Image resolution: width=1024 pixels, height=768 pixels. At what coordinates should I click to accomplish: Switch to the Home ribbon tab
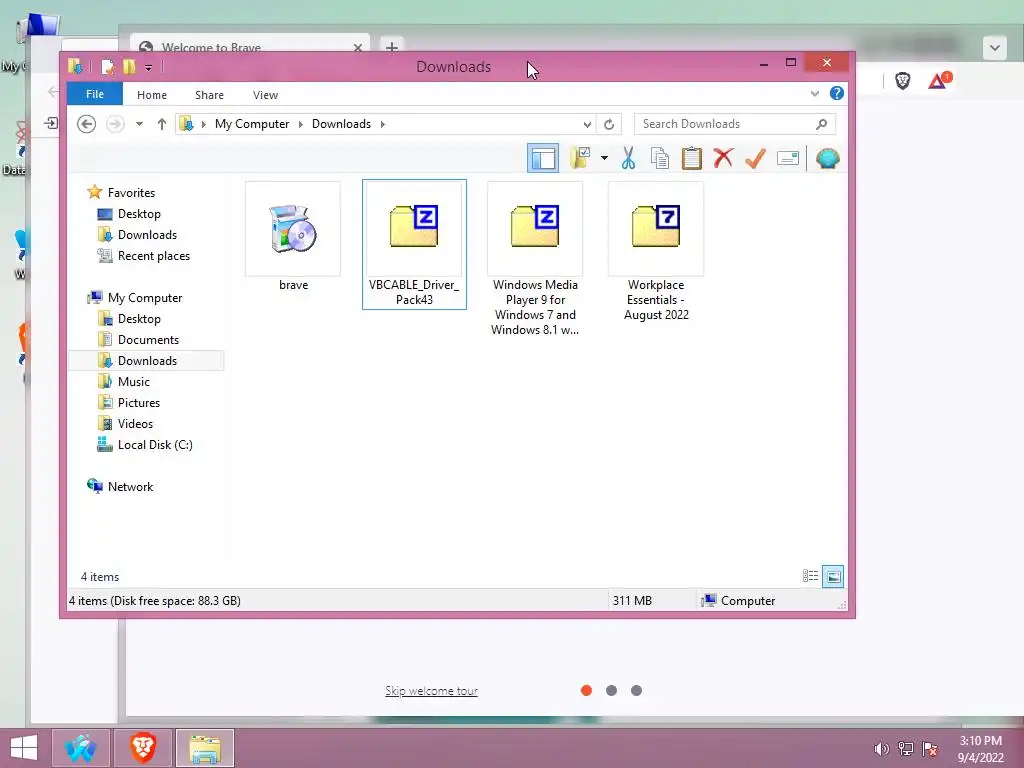(x=152, y=95)
